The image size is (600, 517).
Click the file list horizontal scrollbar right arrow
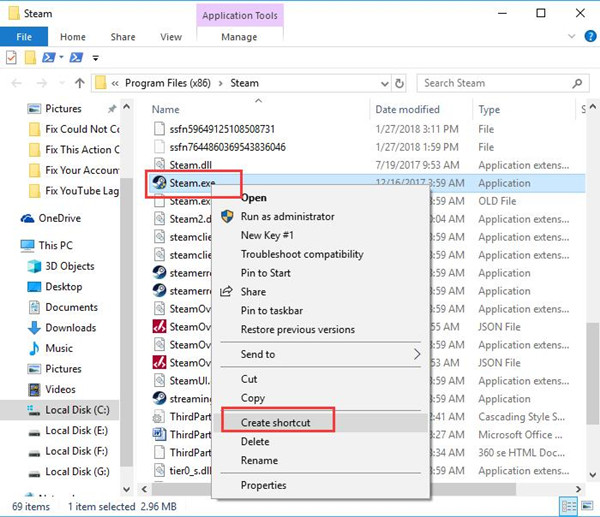579,489
